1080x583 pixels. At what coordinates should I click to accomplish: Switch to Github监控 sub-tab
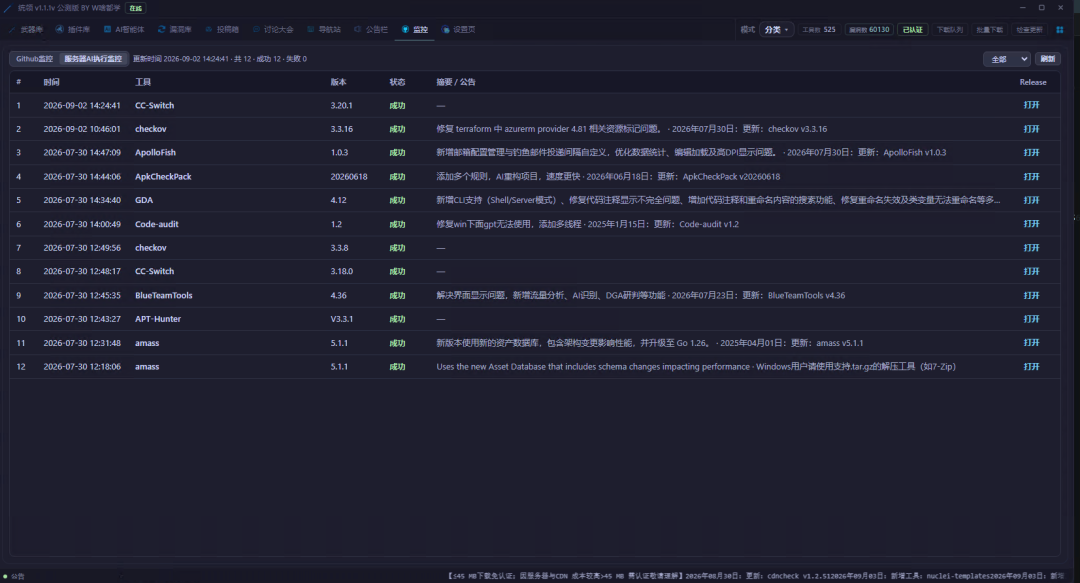[x=34, y=59]
